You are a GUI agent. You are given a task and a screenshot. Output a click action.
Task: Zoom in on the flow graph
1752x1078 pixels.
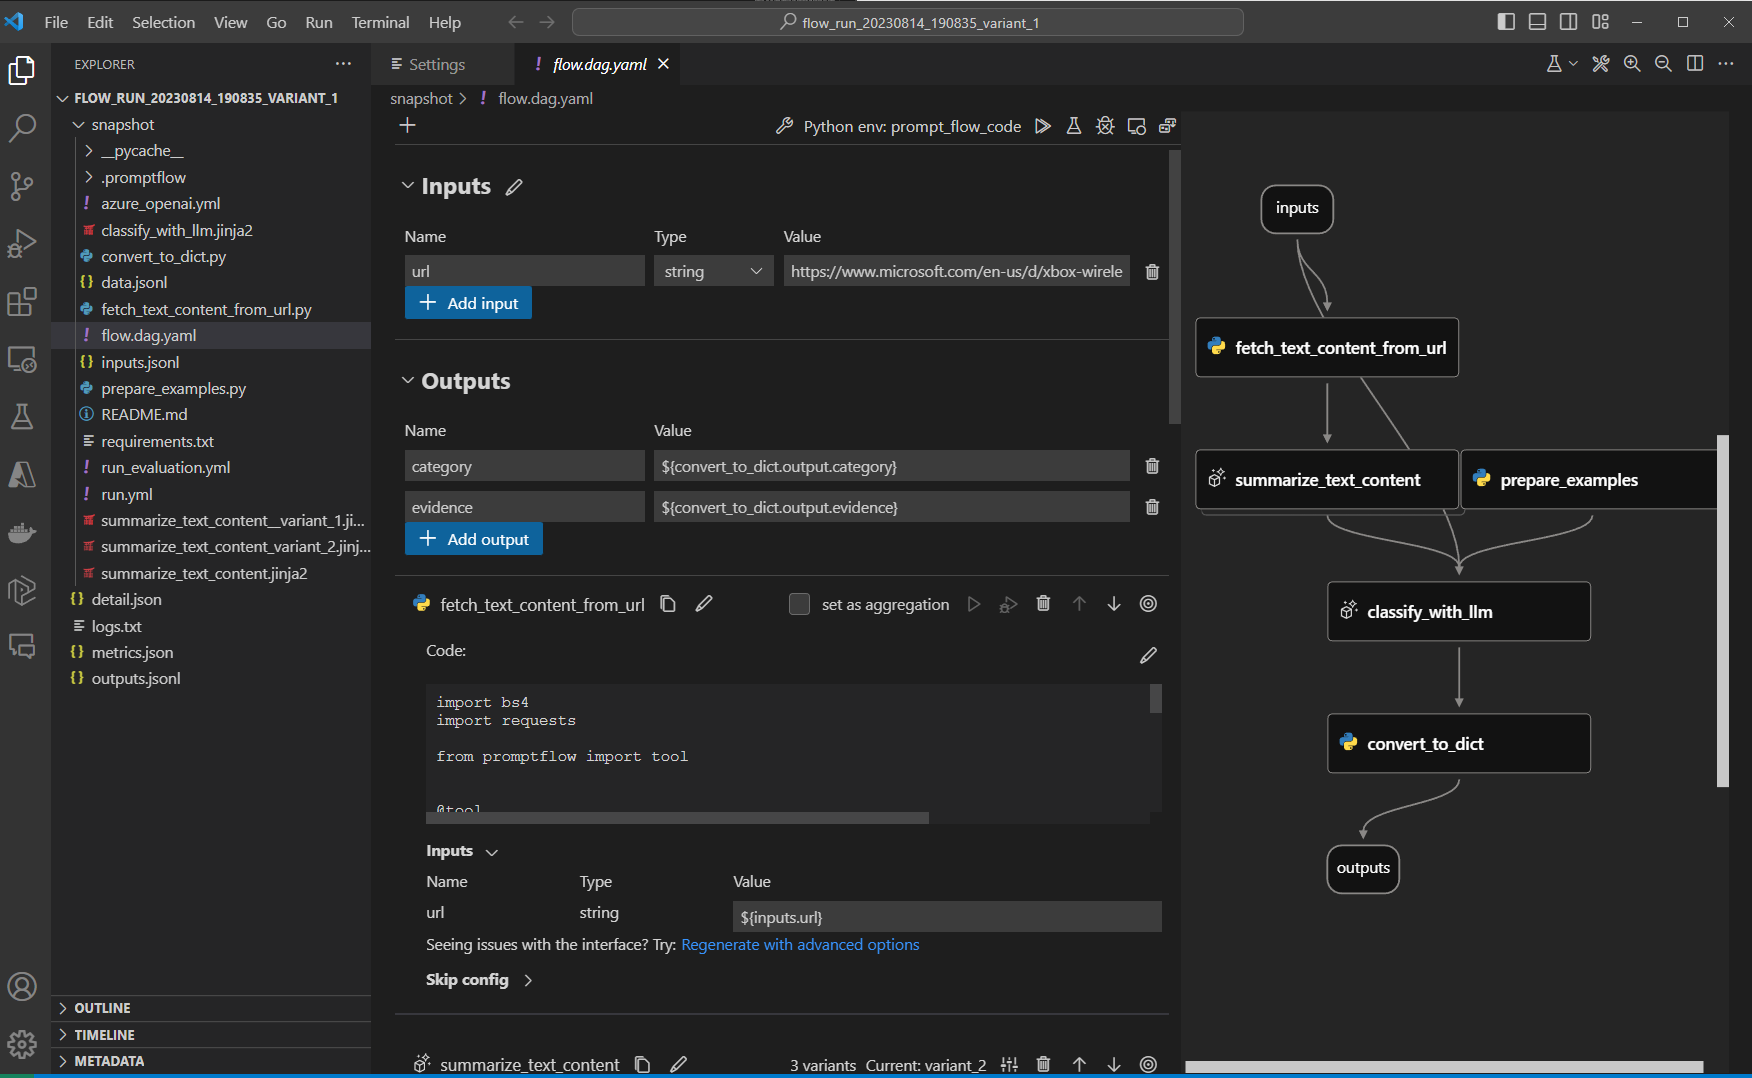click(1632, 64)
